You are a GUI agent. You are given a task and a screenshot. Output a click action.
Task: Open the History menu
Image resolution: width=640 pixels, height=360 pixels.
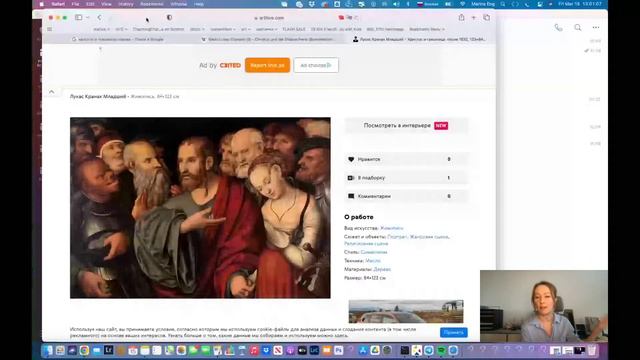click(x=126, y=4)
